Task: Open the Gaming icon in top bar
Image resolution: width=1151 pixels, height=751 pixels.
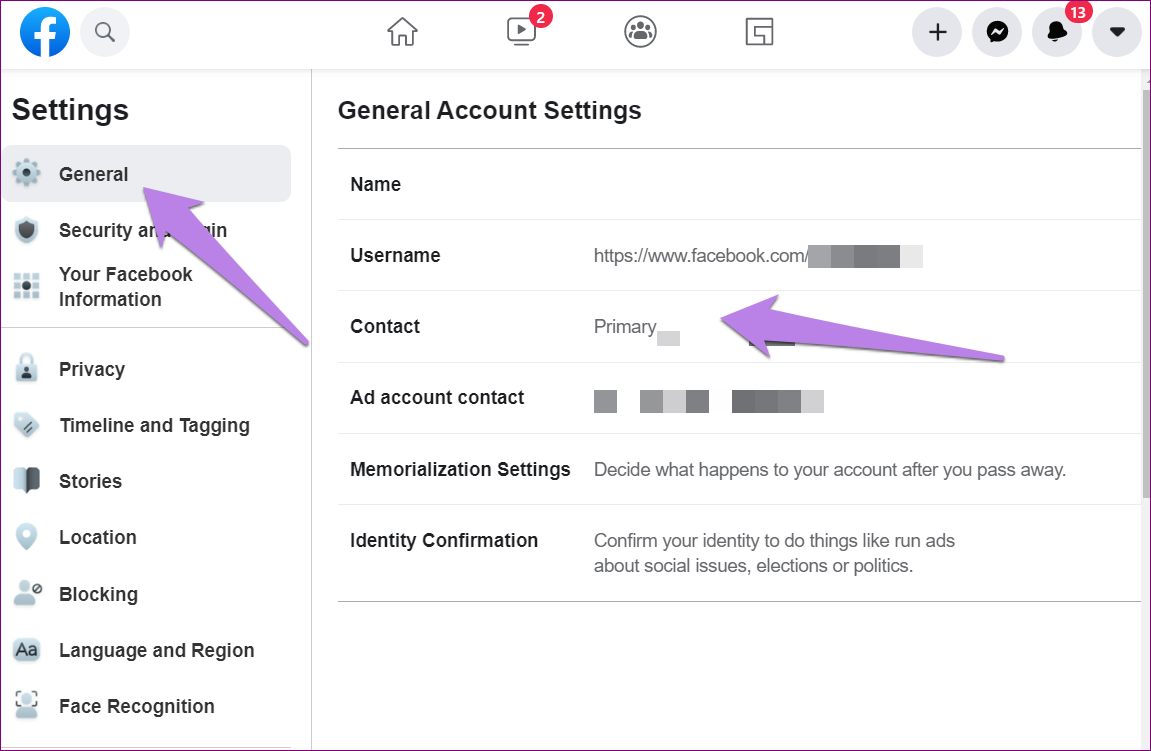Action: [x=760, y=33]
